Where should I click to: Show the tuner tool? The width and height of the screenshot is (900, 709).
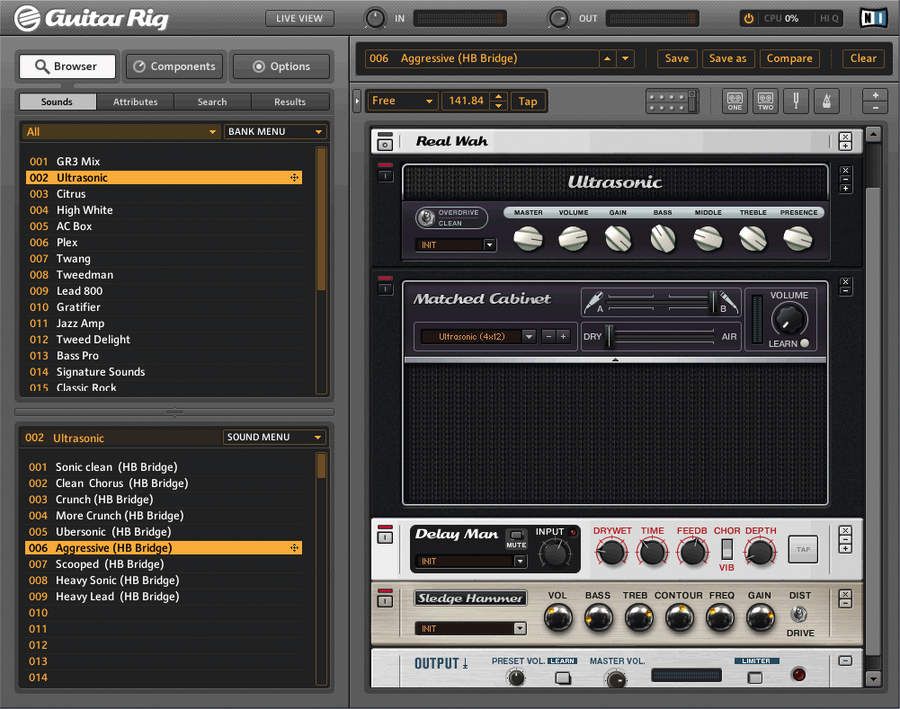point(796,101)
